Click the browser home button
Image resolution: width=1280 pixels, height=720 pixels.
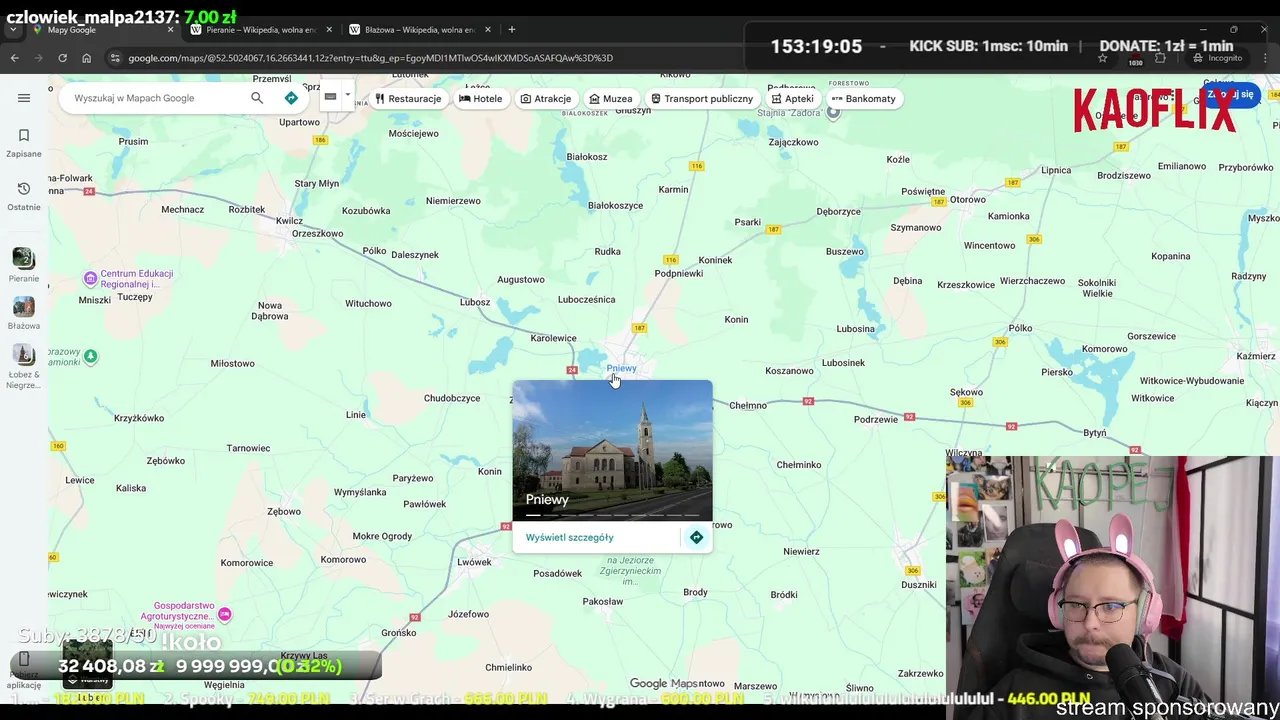pos(86,58)
